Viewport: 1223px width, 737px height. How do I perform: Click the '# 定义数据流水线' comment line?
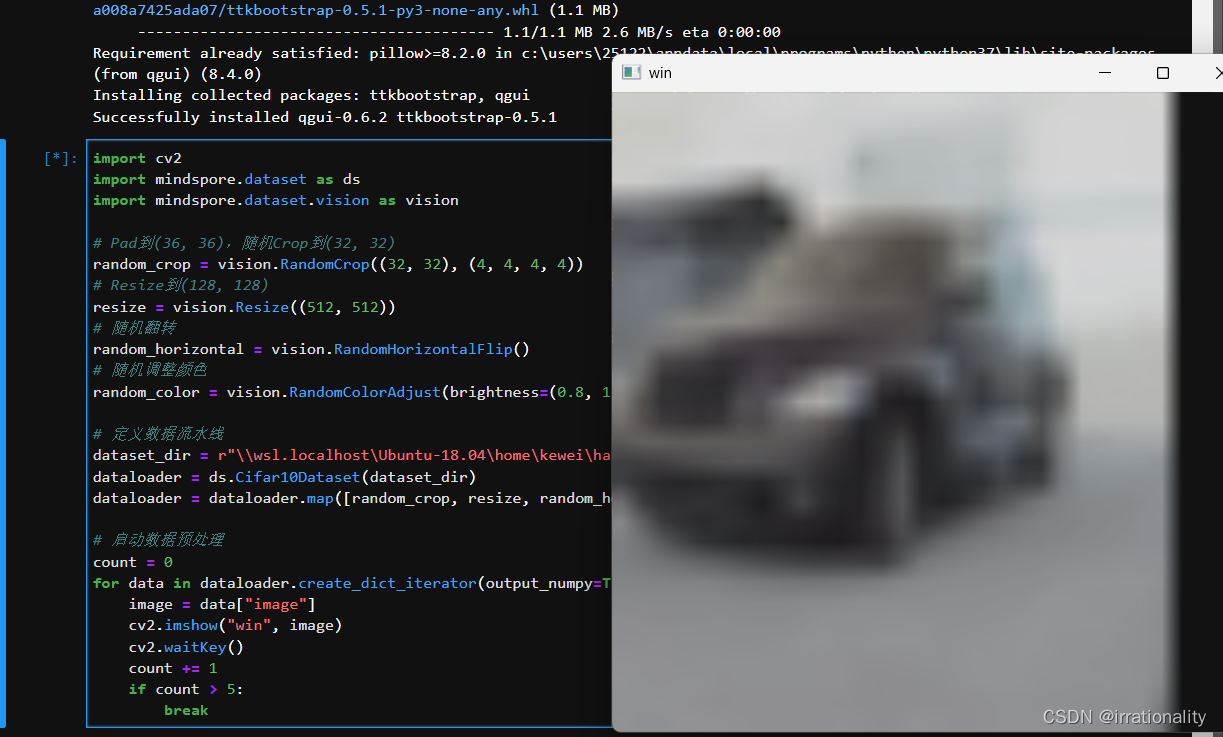tap(158, 434)
